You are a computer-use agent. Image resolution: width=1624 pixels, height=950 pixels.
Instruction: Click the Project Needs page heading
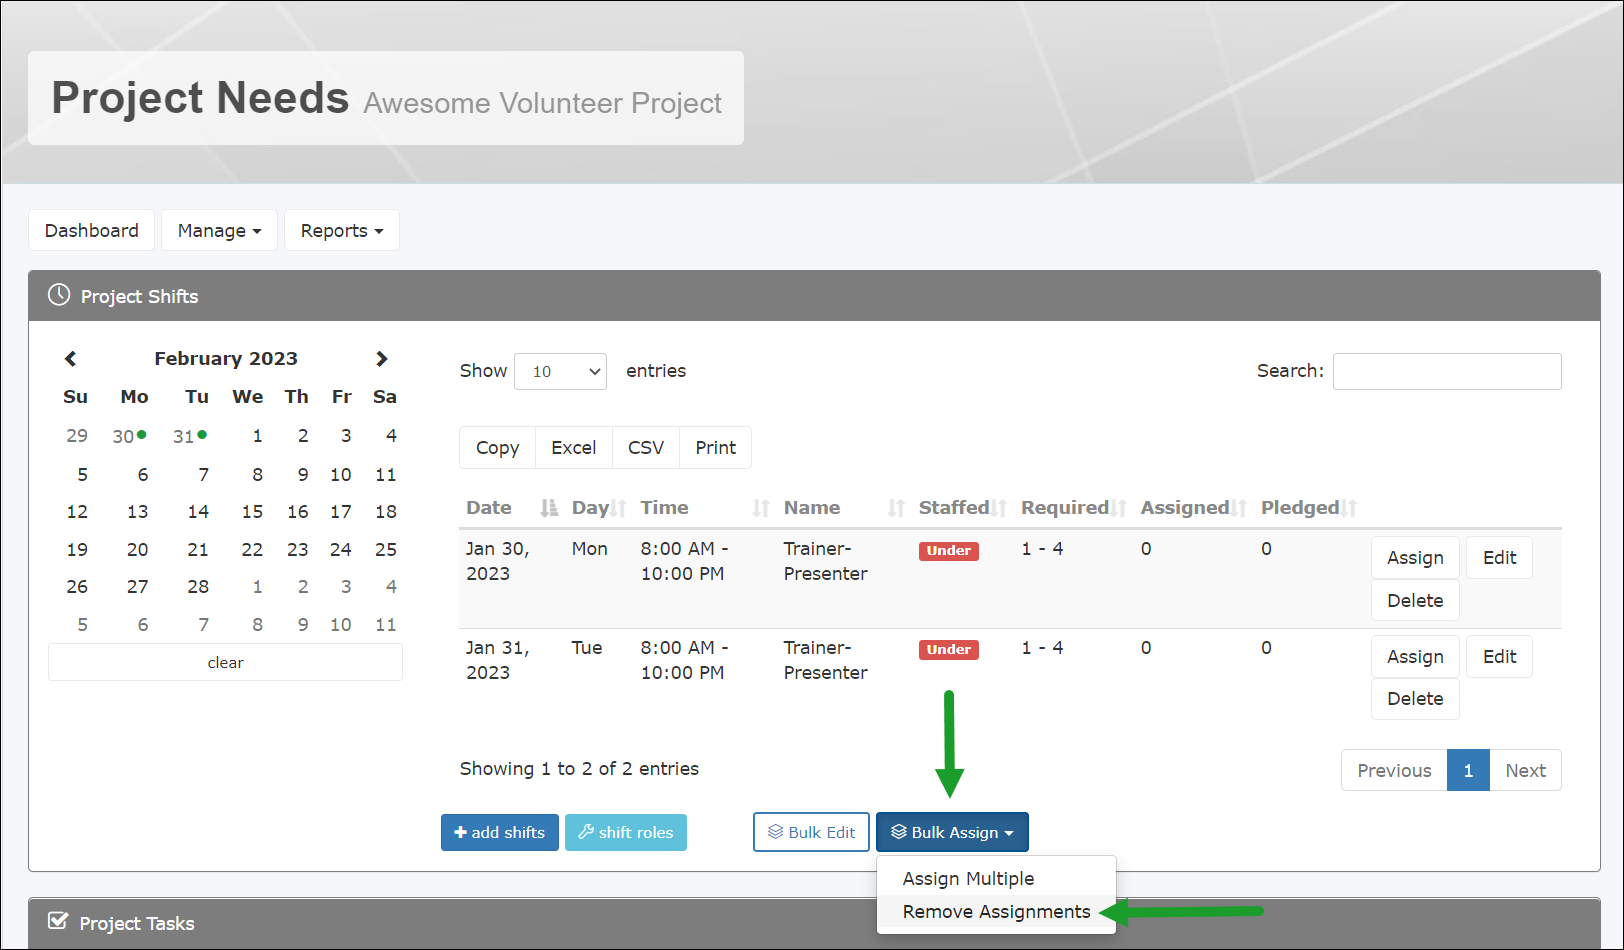pos(200,98)
